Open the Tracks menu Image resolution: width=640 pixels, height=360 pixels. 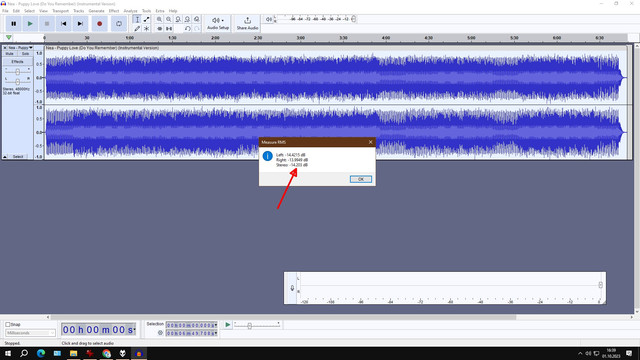[78, 11]
